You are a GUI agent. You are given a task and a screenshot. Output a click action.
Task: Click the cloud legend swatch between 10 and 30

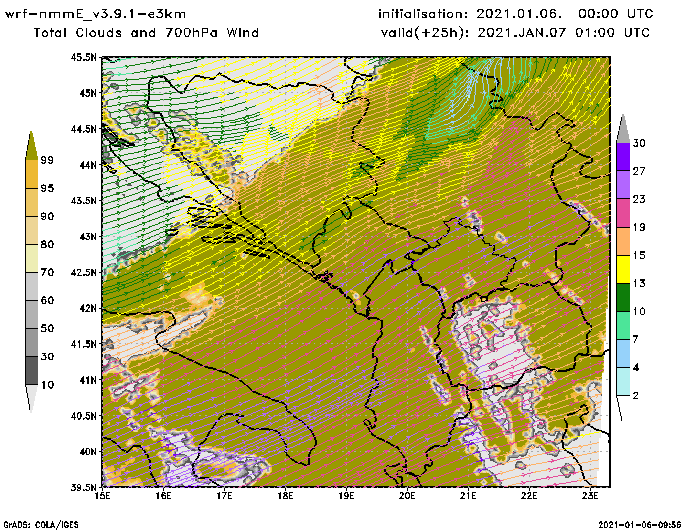(x=32, y=371)
